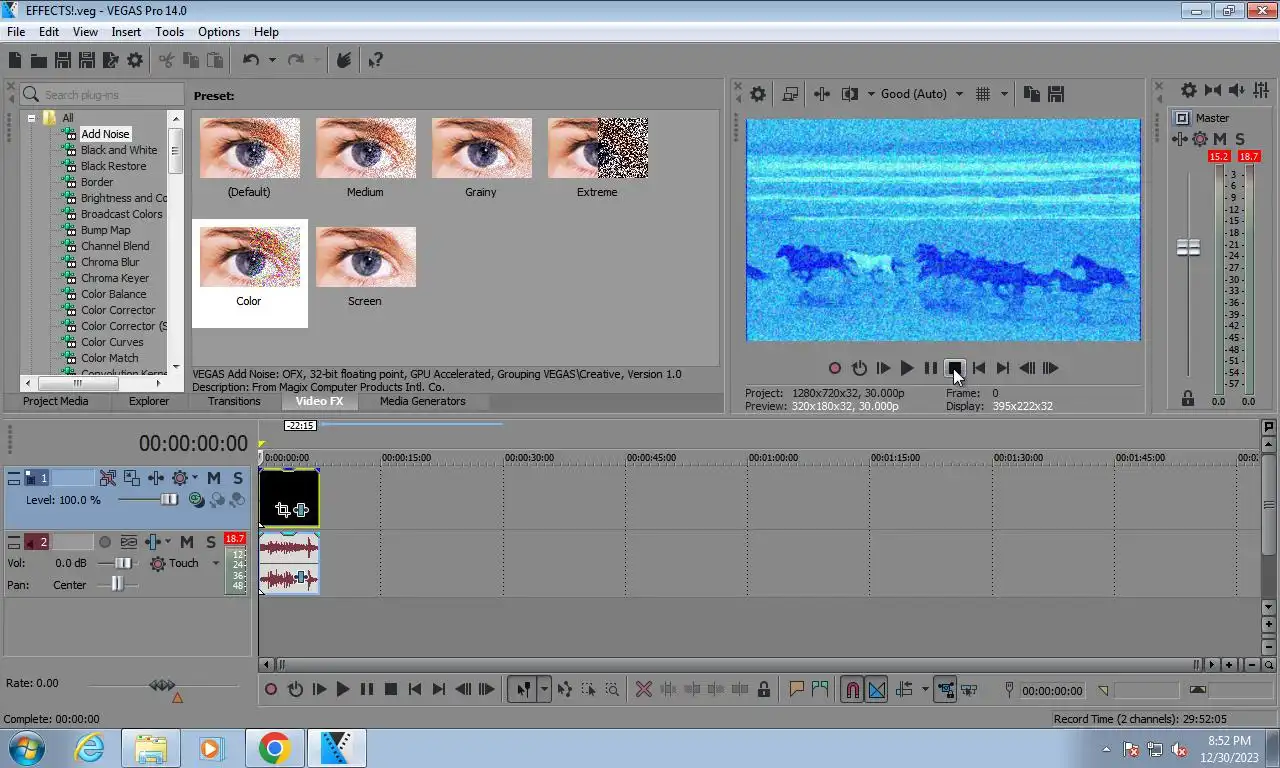Select the Chroma Keyer plug-in
Viewport: 1280px width, 768px height.
pyautogui.click(x=115, y=278)
